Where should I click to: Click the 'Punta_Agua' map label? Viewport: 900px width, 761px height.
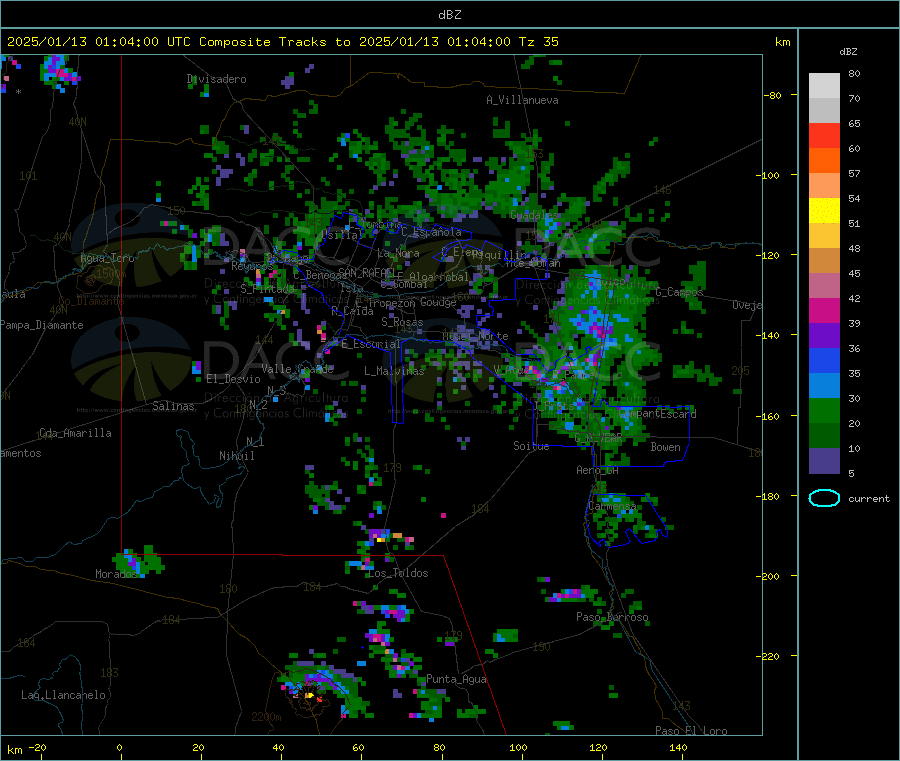[456, 679]
